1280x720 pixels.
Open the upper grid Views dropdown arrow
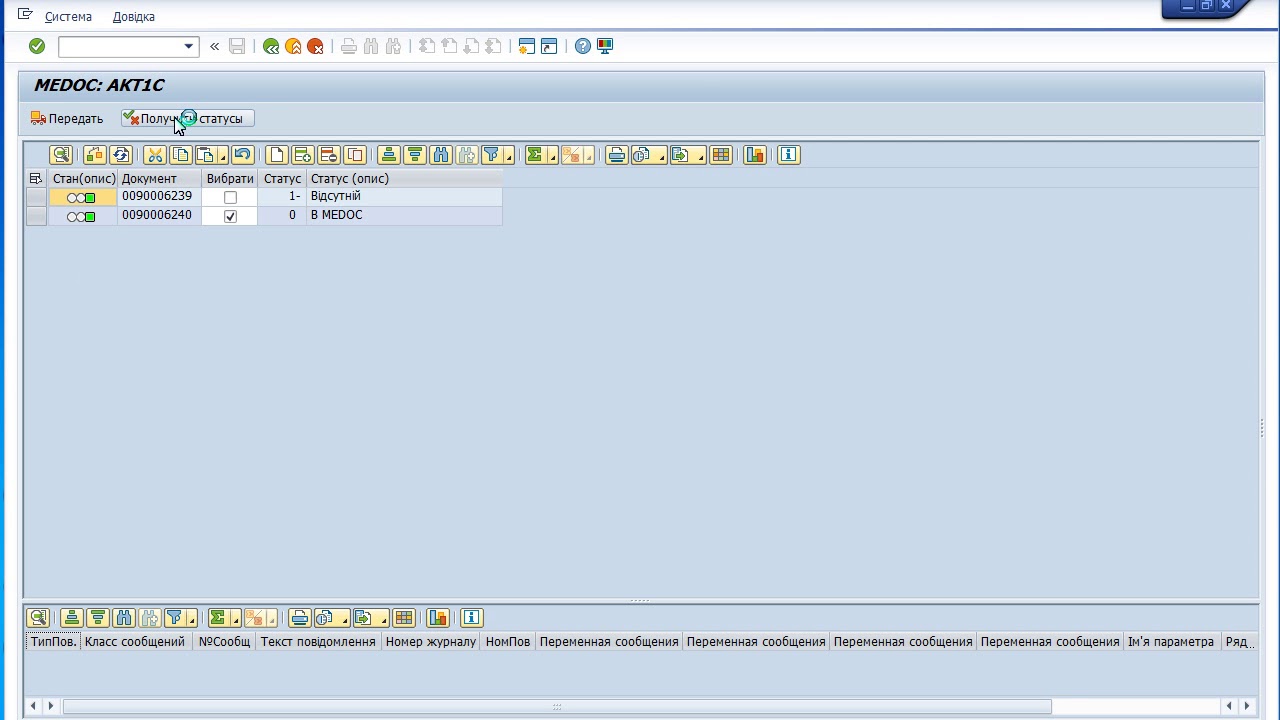tap(661, 156)
